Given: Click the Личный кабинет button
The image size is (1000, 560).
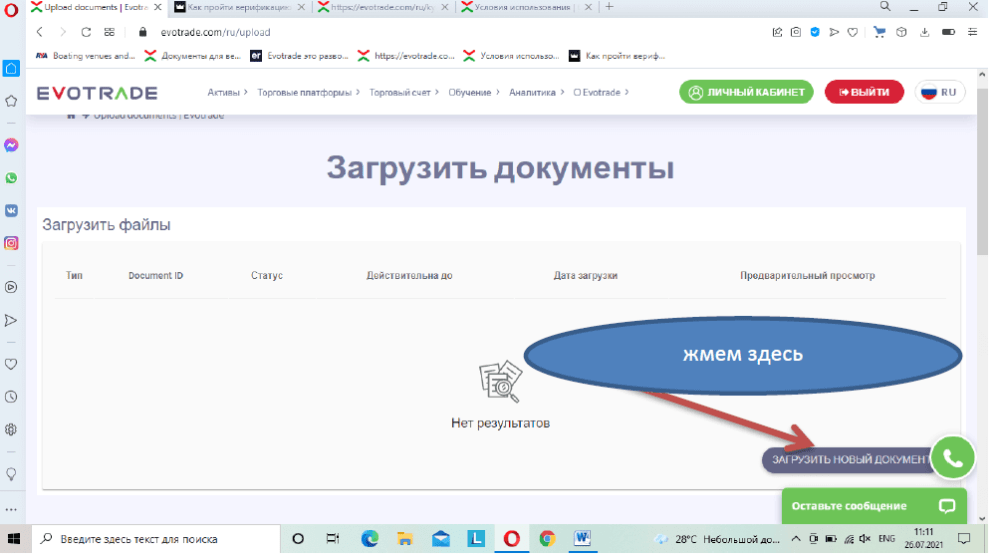Looking at the screenshot, I should [x=746, y=93].
